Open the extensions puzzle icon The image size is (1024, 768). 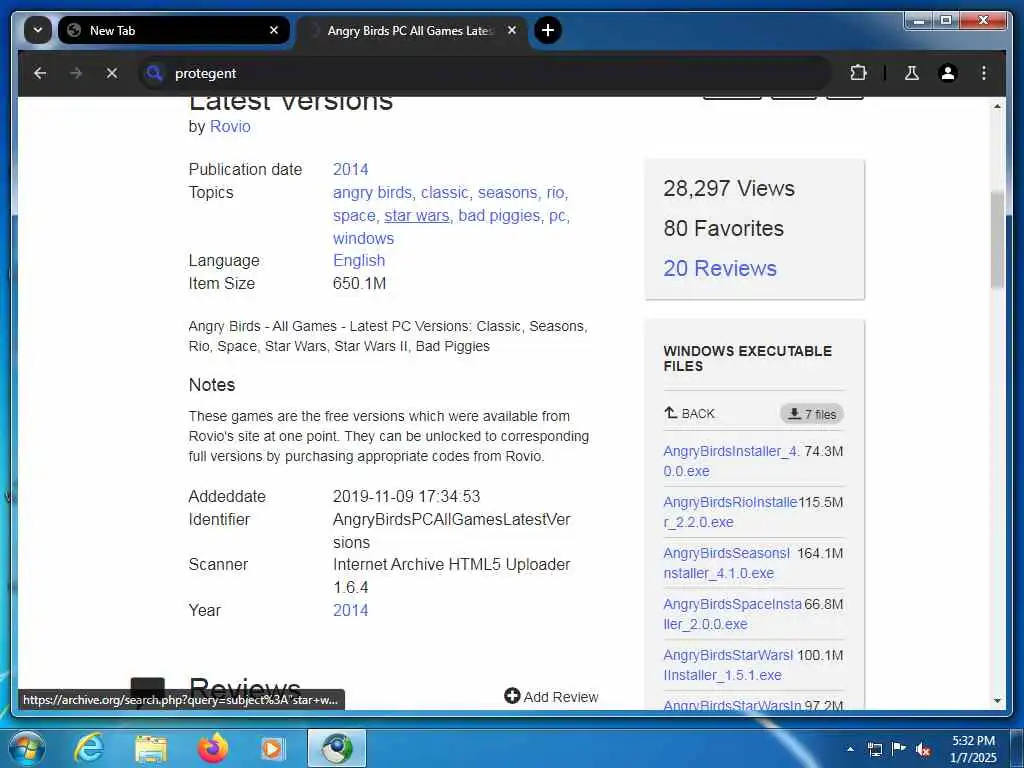tap(858, 72)
